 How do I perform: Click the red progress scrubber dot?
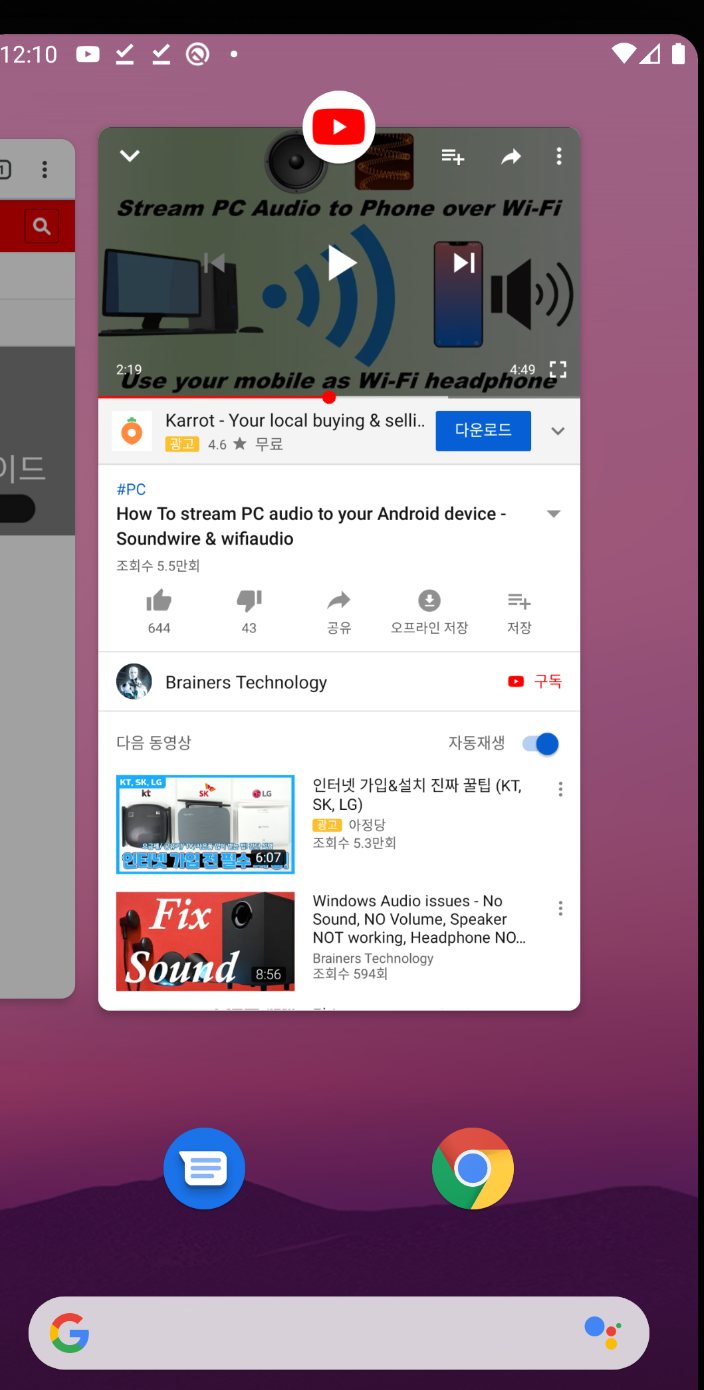(x=329, y=397)
